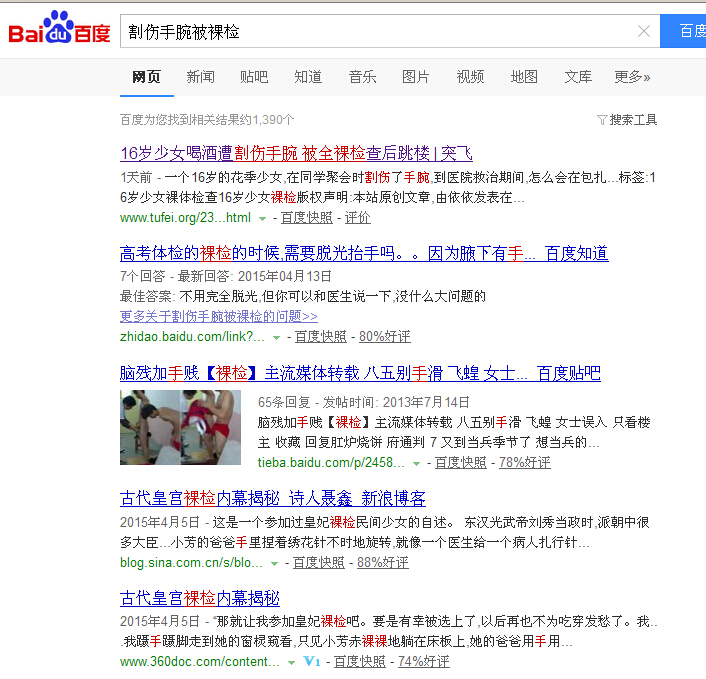Open the 古代皇宫裸检内幕揭秘 新浪博客 result
The width and height of the screenshot is (706, 679).
click(273, 499)
